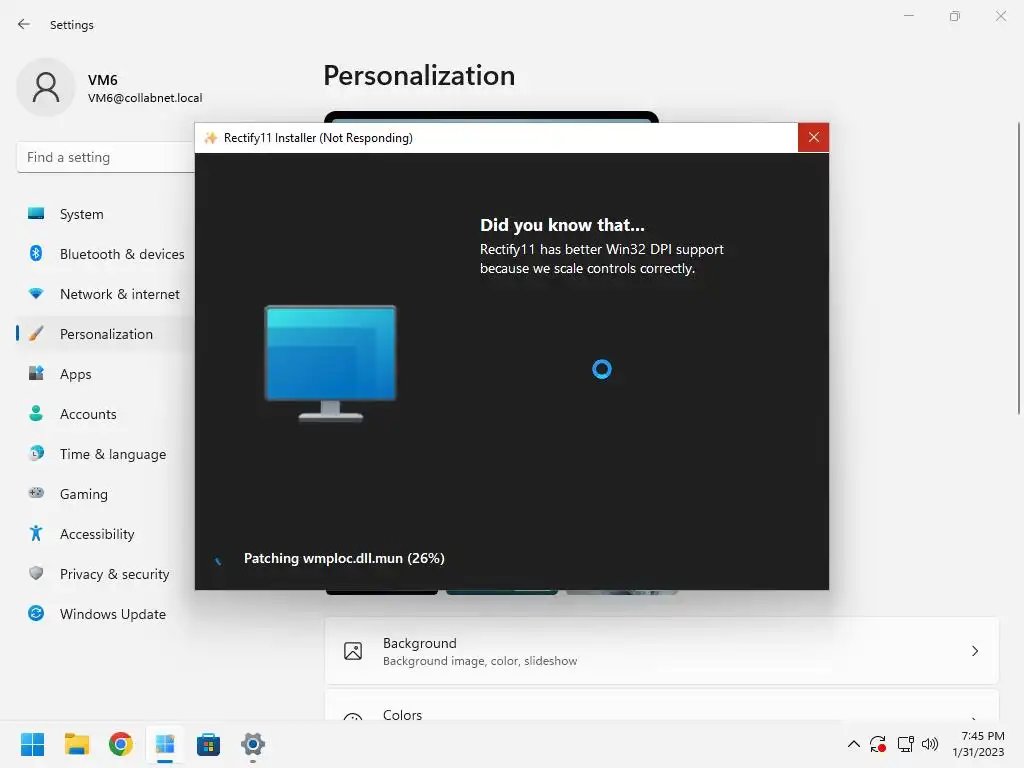Click the Apps icon in sidebar
The image size is (1024, 768).
(36, 374)
